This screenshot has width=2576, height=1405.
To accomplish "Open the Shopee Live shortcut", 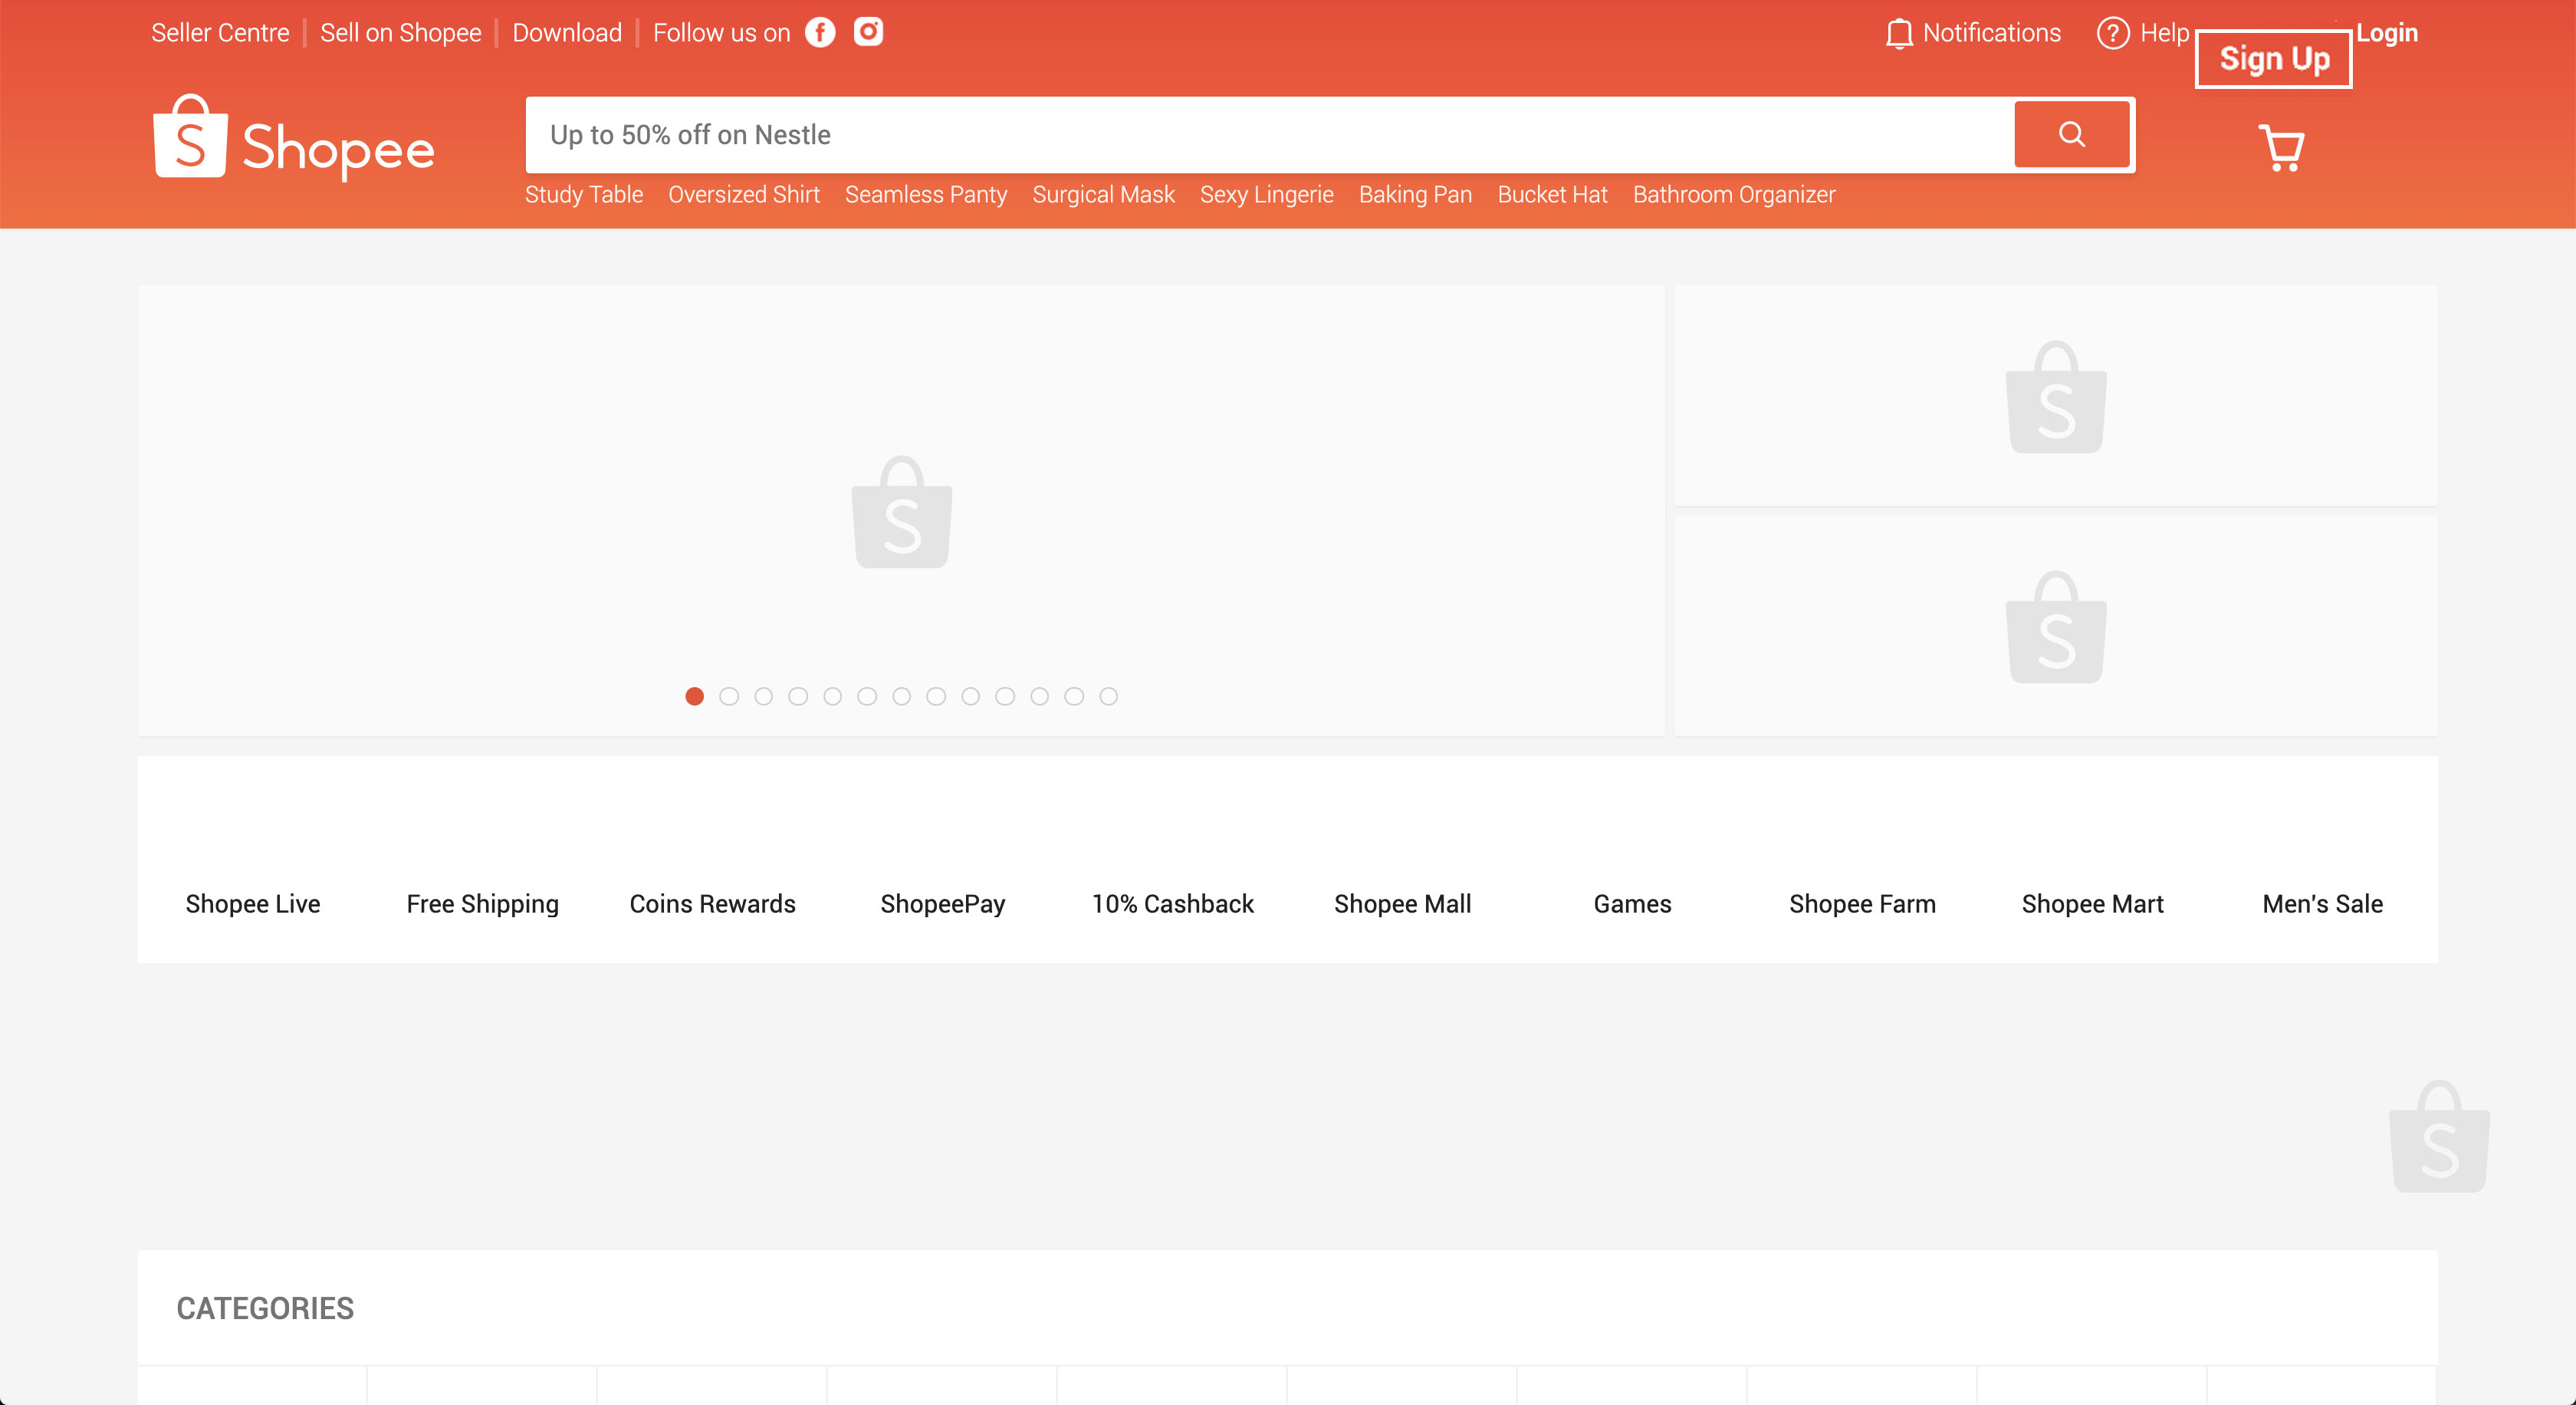I will [x=253, y=904].
